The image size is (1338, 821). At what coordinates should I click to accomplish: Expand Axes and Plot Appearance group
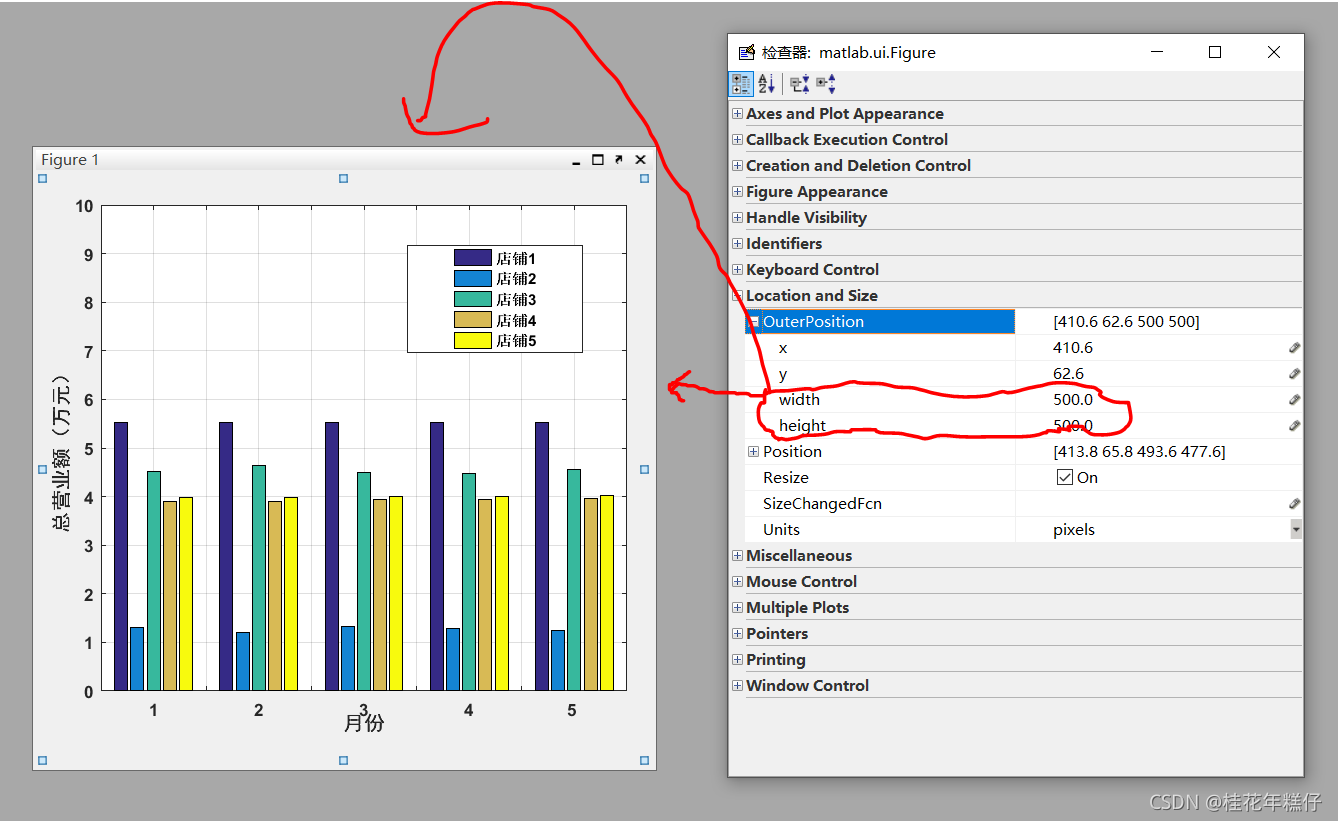pyautogui.click(x=738, y=114)
